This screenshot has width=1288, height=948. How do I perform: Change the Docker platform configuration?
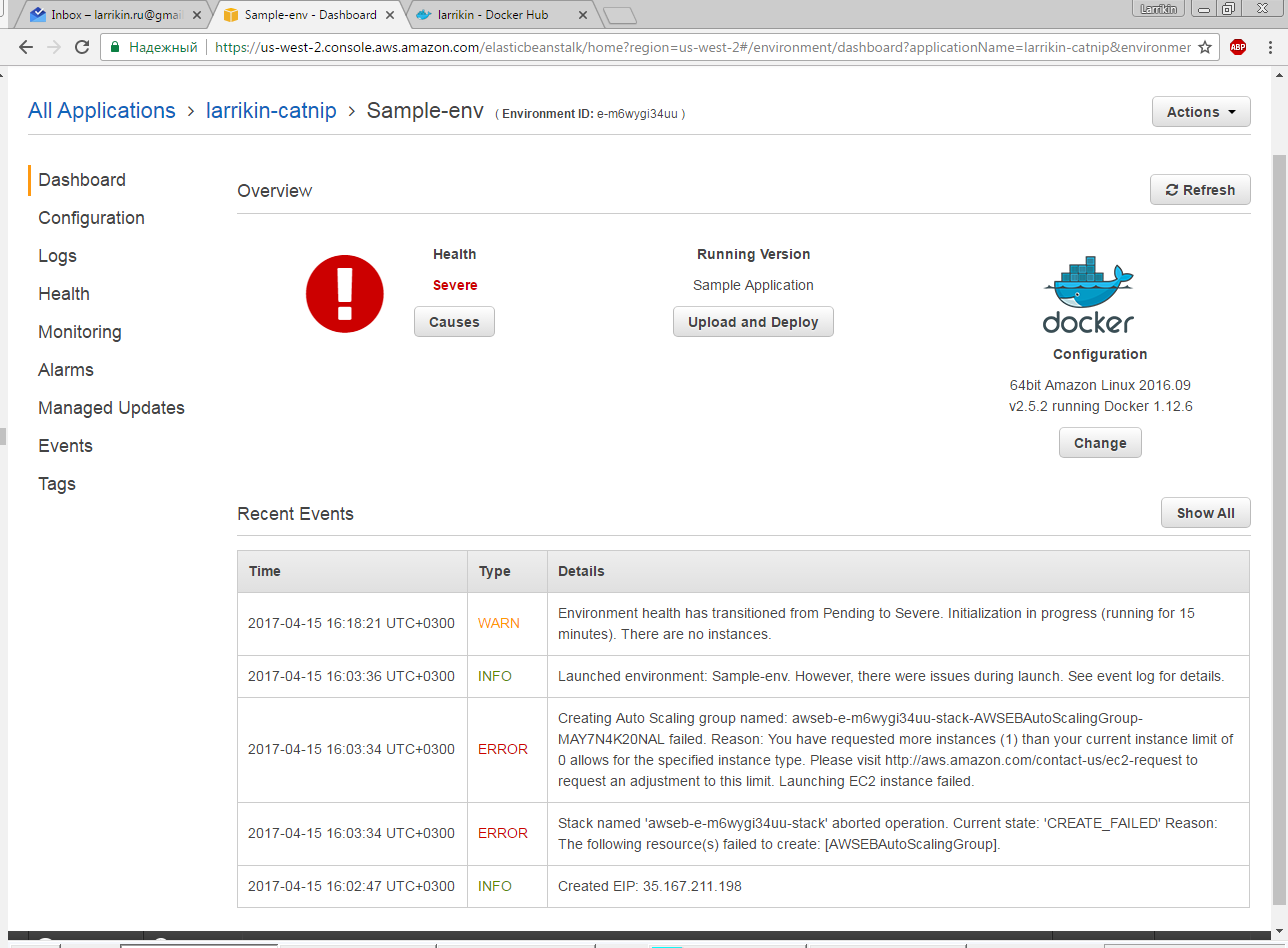(x=1100, y=443)
